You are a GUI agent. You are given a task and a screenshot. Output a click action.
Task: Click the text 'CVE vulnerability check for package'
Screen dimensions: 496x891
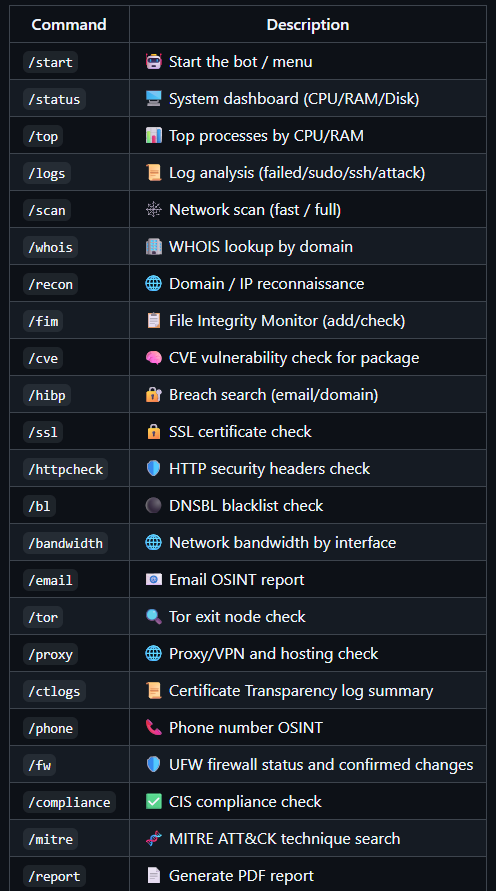294,358
